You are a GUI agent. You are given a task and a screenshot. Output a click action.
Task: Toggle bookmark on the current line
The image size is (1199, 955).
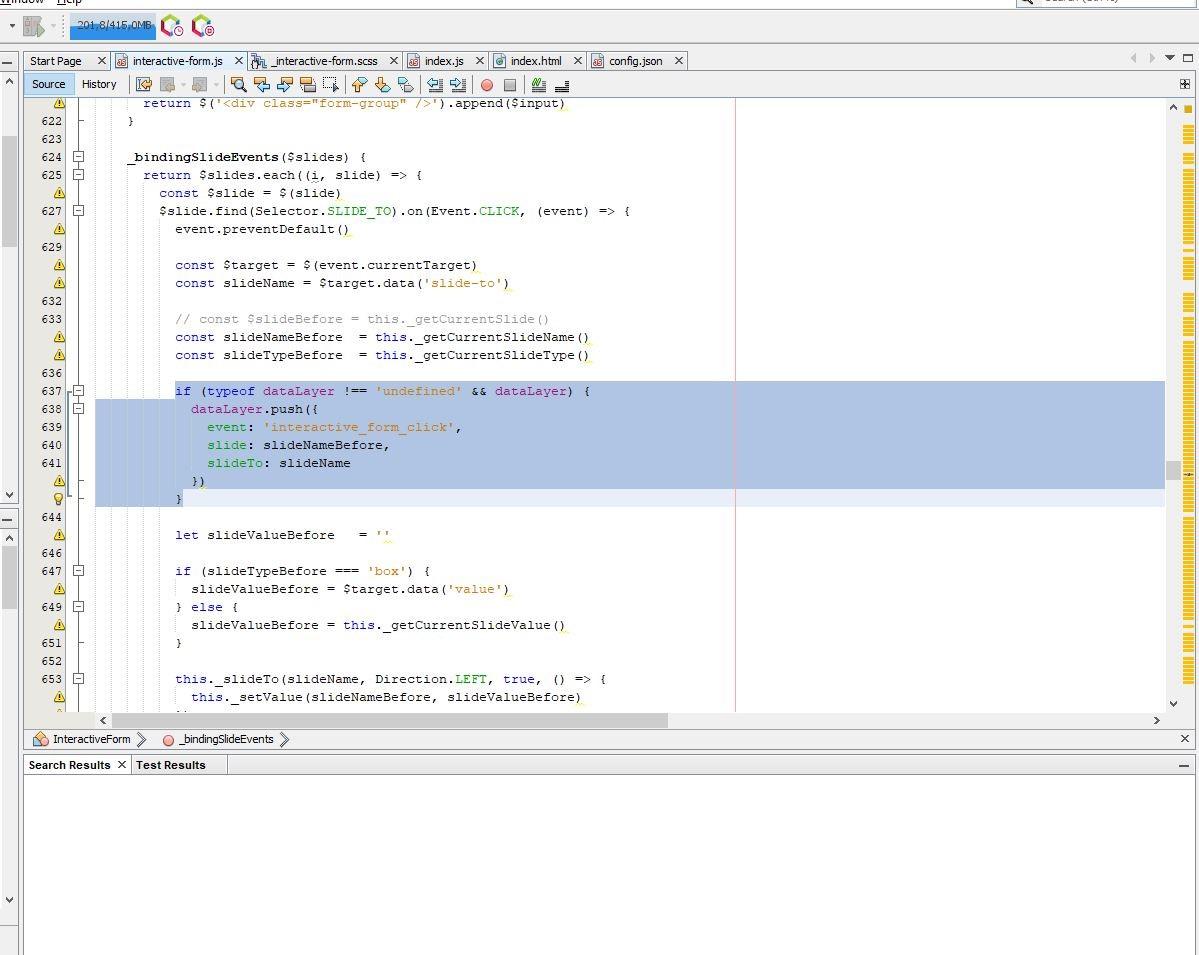405,85
